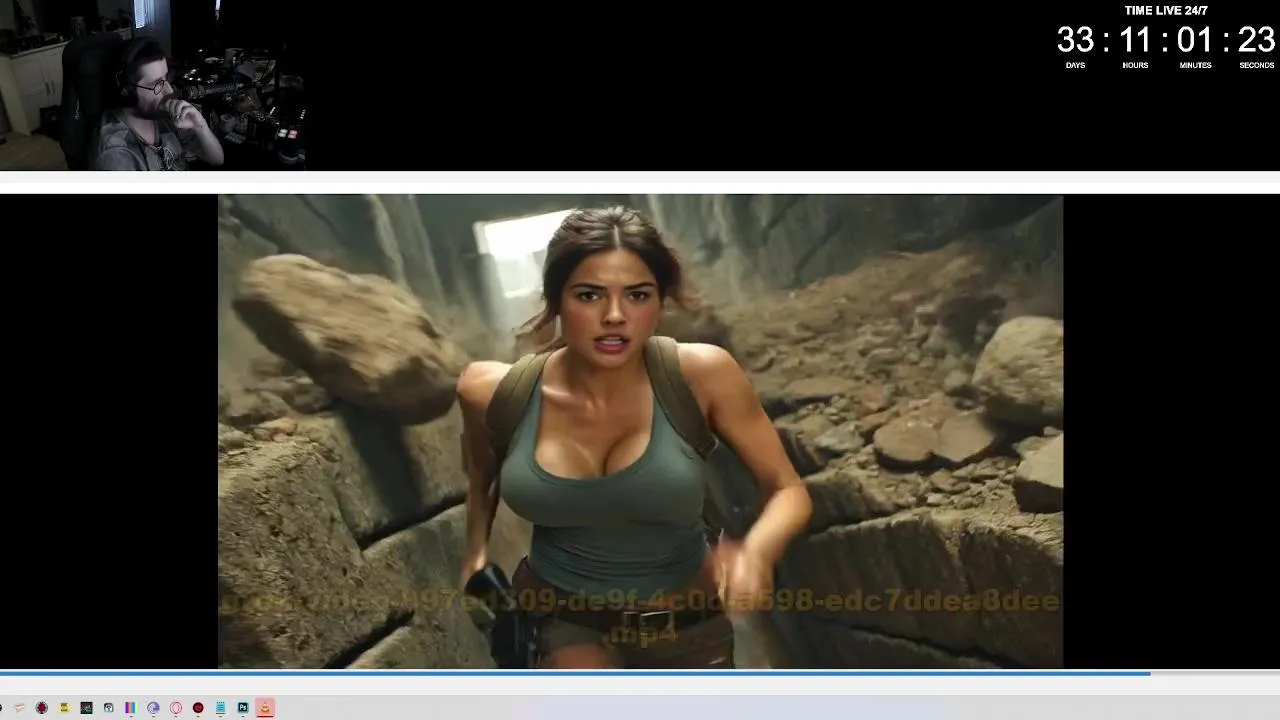1280x720 pixels.
Task: Open the Photoshop taskbar icon
Action: (243, 707)
